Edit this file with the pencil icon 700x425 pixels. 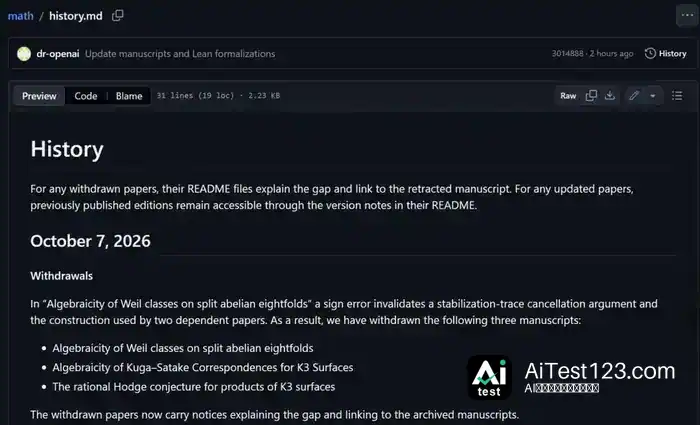[634, 96]
